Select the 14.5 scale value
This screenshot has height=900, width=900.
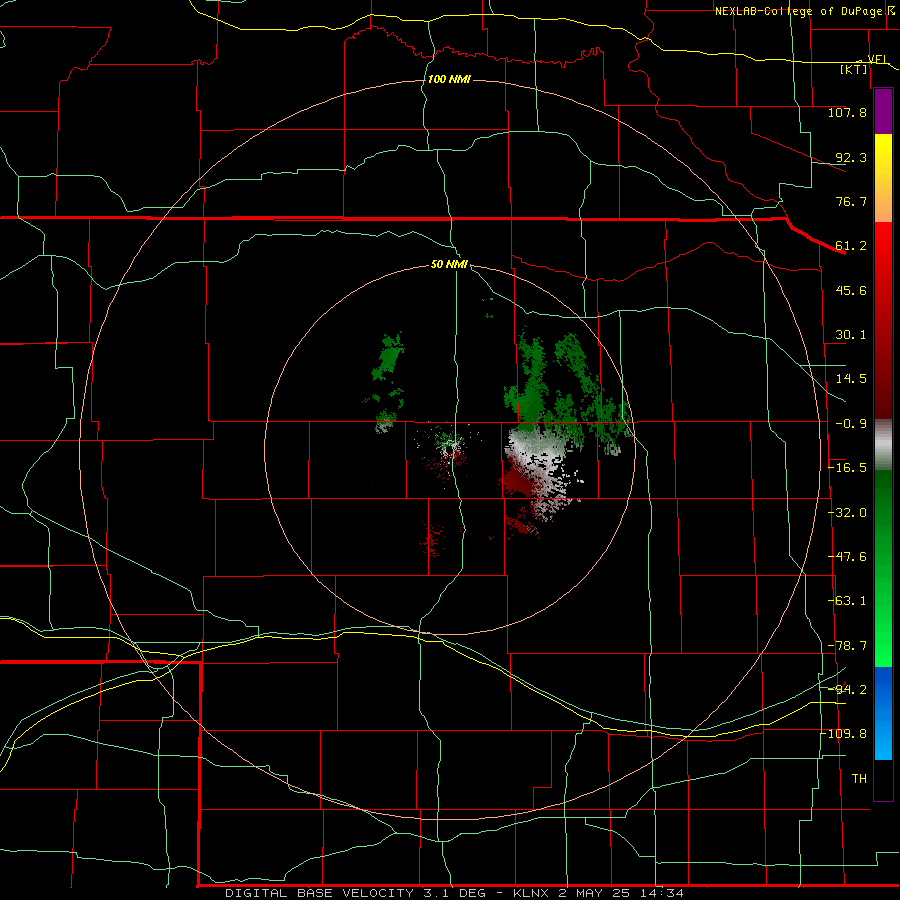click(851, 379)
